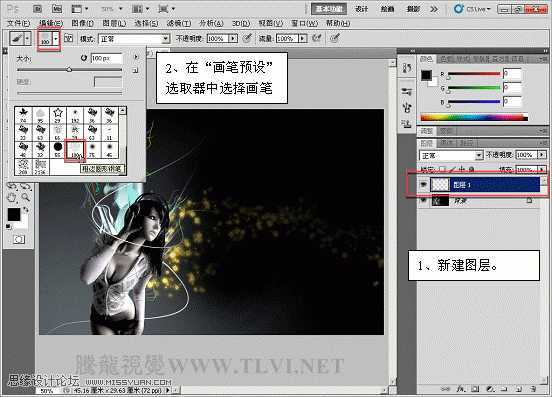Toggle Quick Mask mode in toolbox
Image resolution: width=552 pixels, height=397 pixels.
coord(19,240)
